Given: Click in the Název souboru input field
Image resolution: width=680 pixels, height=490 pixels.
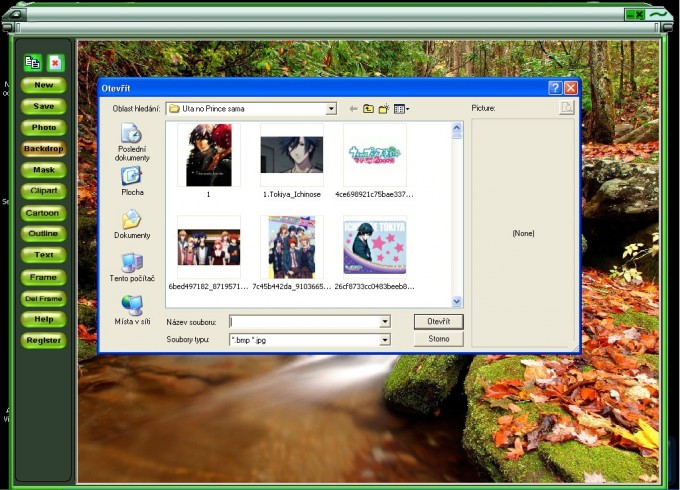Looking at the screenshot, I should [305, 322].
